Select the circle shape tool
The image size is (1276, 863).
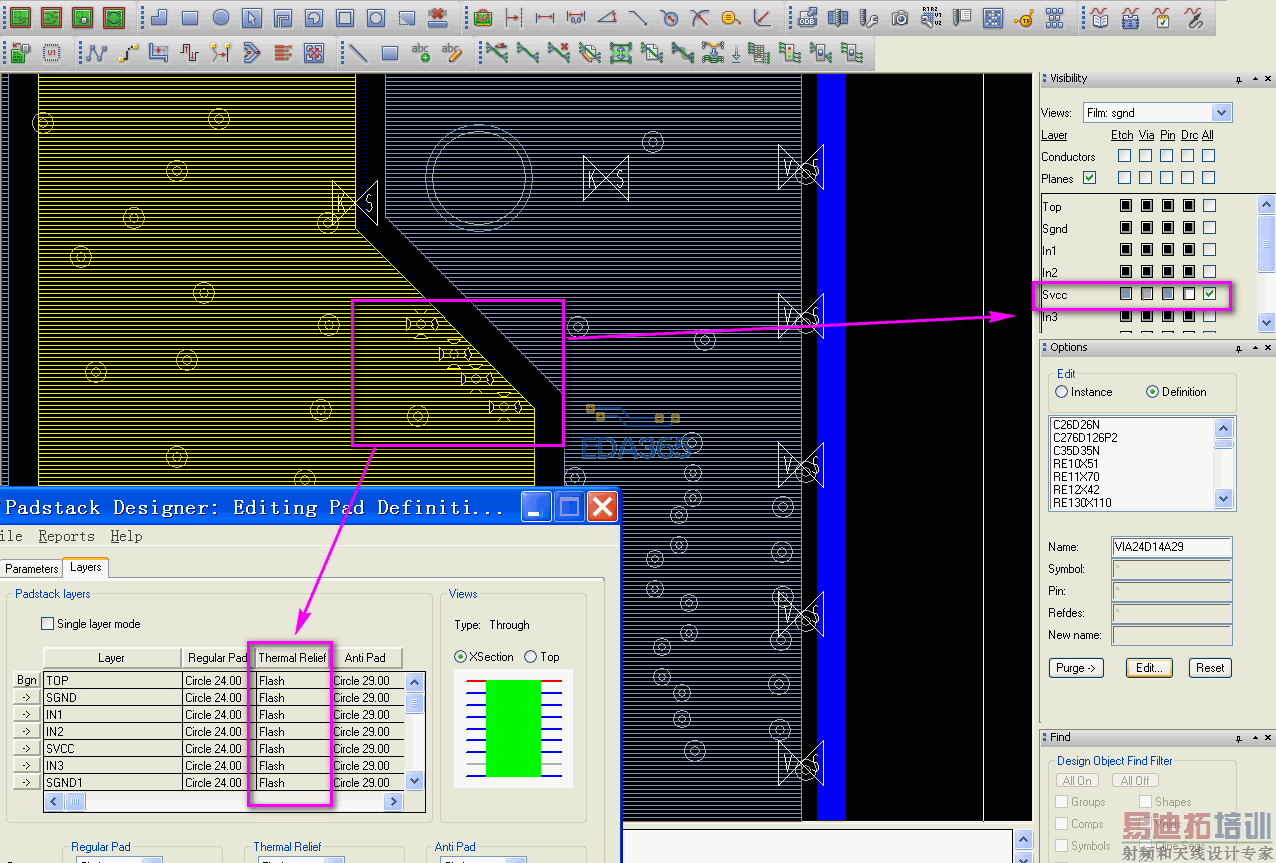(x=221, y=18)
